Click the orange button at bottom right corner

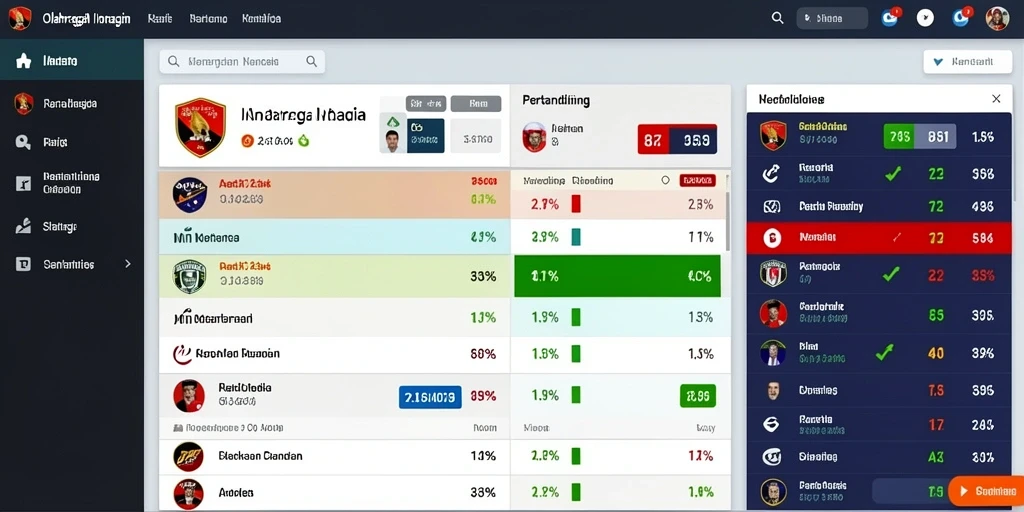986,490
